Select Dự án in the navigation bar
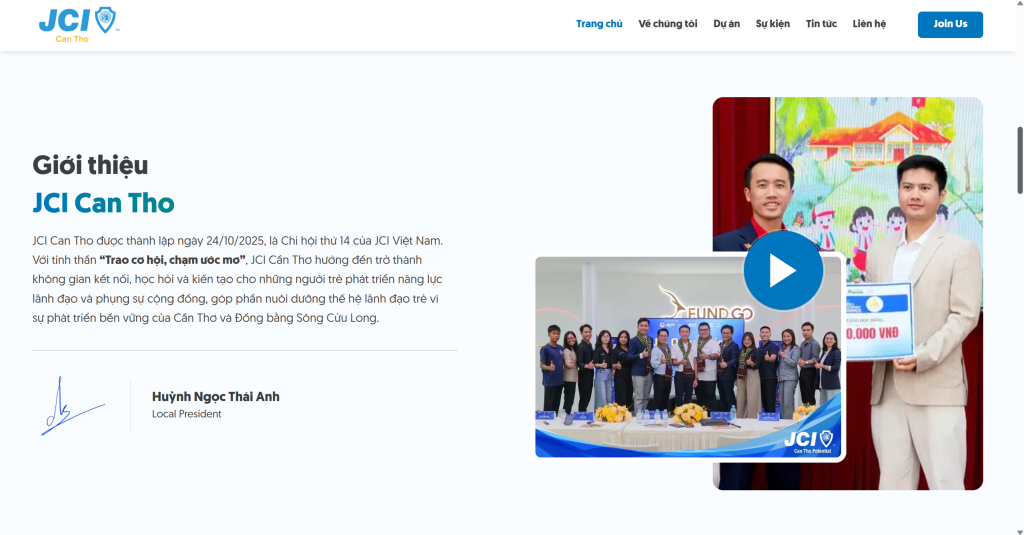The image size is (1024, 535). (727, 24)
